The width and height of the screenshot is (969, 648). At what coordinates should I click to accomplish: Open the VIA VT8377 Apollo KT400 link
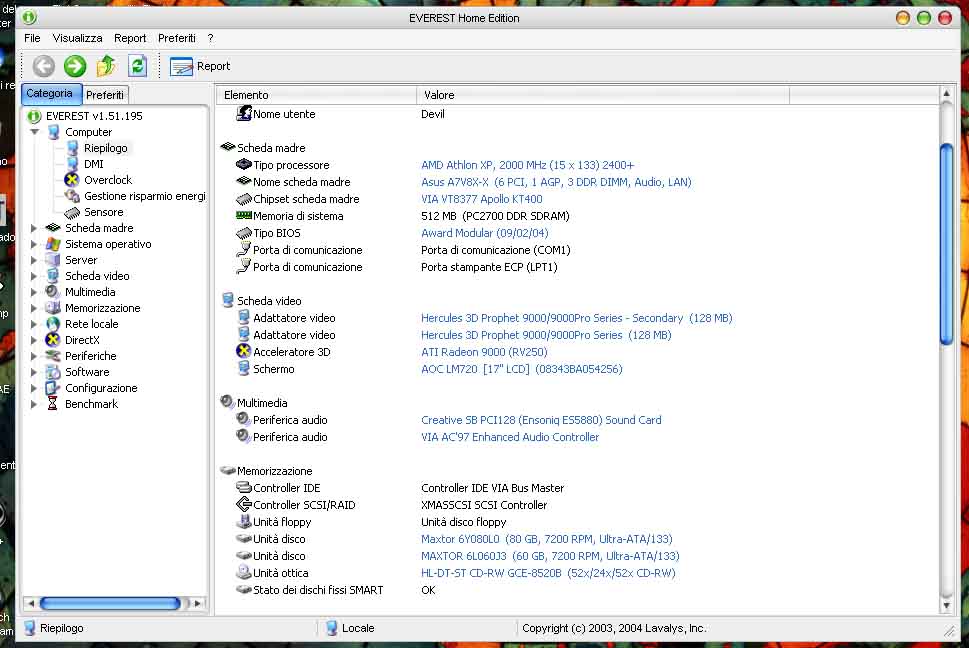point(482,199)
